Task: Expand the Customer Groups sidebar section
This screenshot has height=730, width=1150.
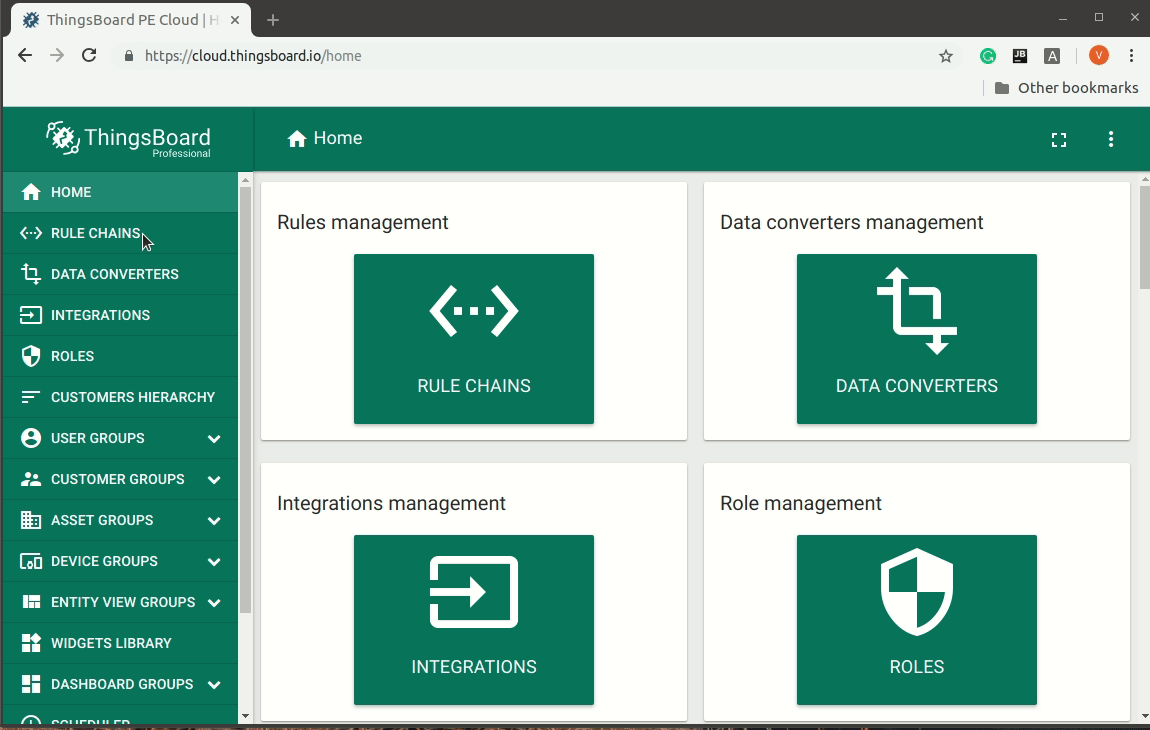Action: pyautogui.click(x=214, y=479)
